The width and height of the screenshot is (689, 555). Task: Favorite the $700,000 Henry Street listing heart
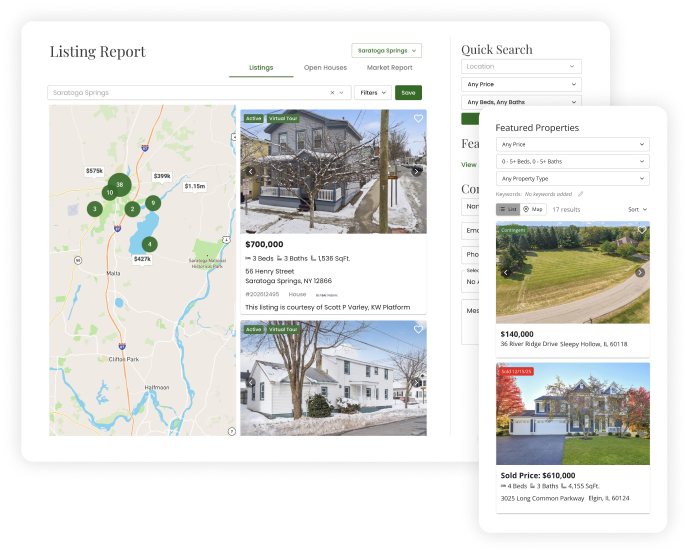coord(418,118)
